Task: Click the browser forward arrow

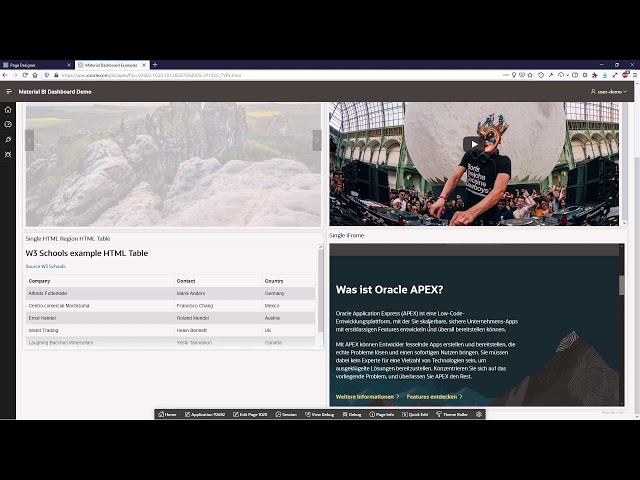Action: pyautogui.click(x=15, y=75)
